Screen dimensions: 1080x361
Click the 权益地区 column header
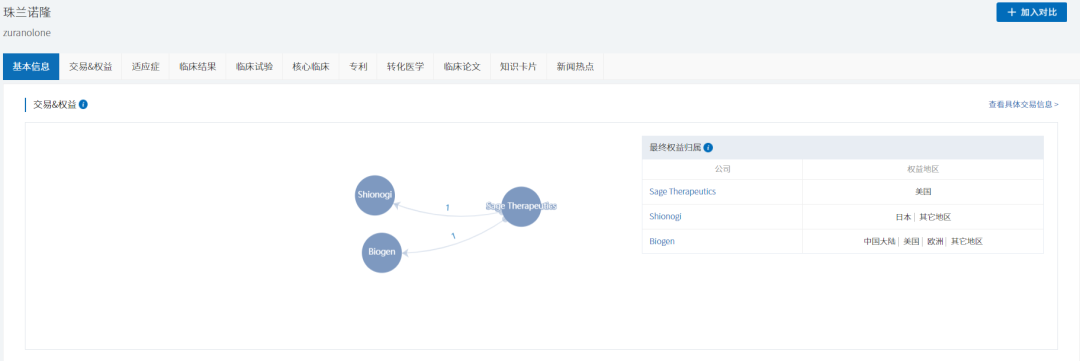[x=922, y=169]
